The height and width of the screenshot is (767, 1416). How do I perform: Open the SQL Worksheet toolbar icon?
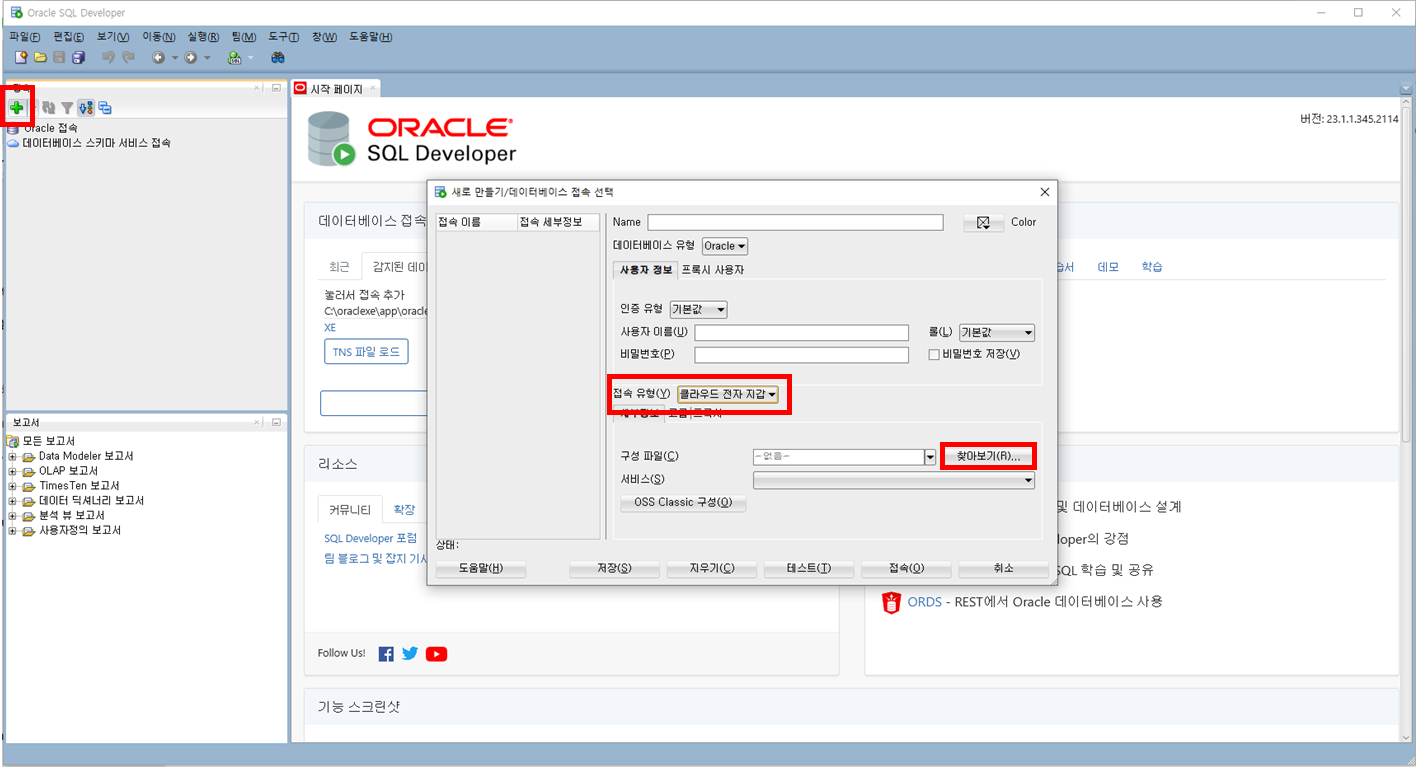(234, 58)
